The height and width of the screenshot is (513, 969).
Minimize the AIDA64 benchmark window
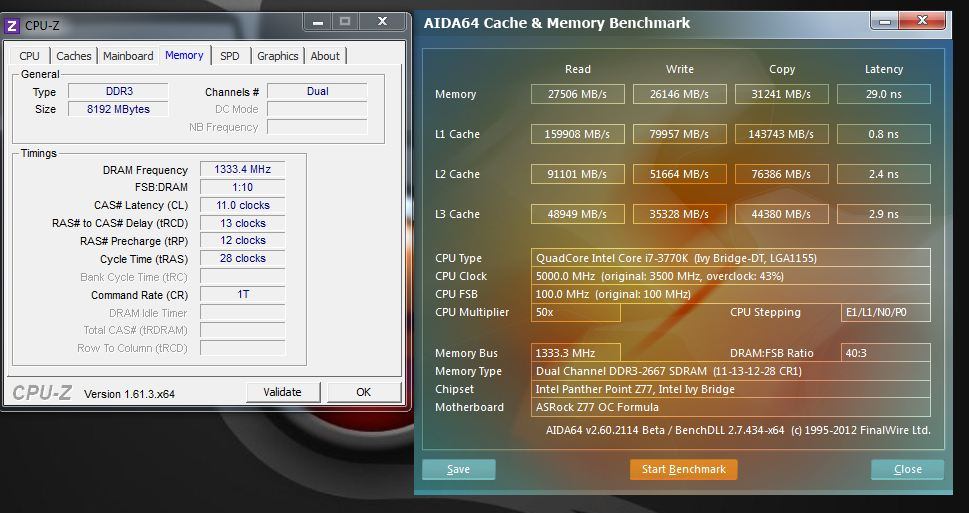(885, 22)
